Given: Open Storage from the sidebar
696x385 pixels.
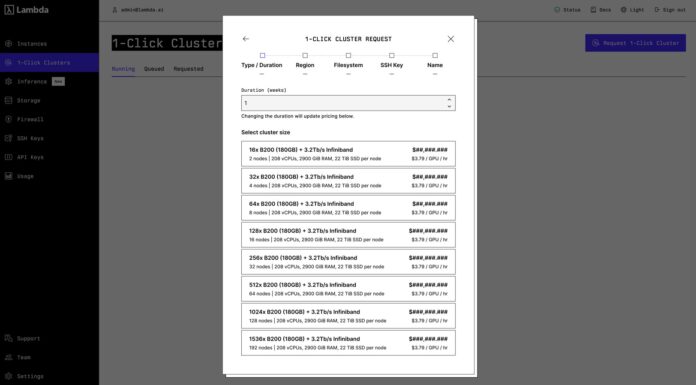Looking at the screenshot, I should 28,100.
